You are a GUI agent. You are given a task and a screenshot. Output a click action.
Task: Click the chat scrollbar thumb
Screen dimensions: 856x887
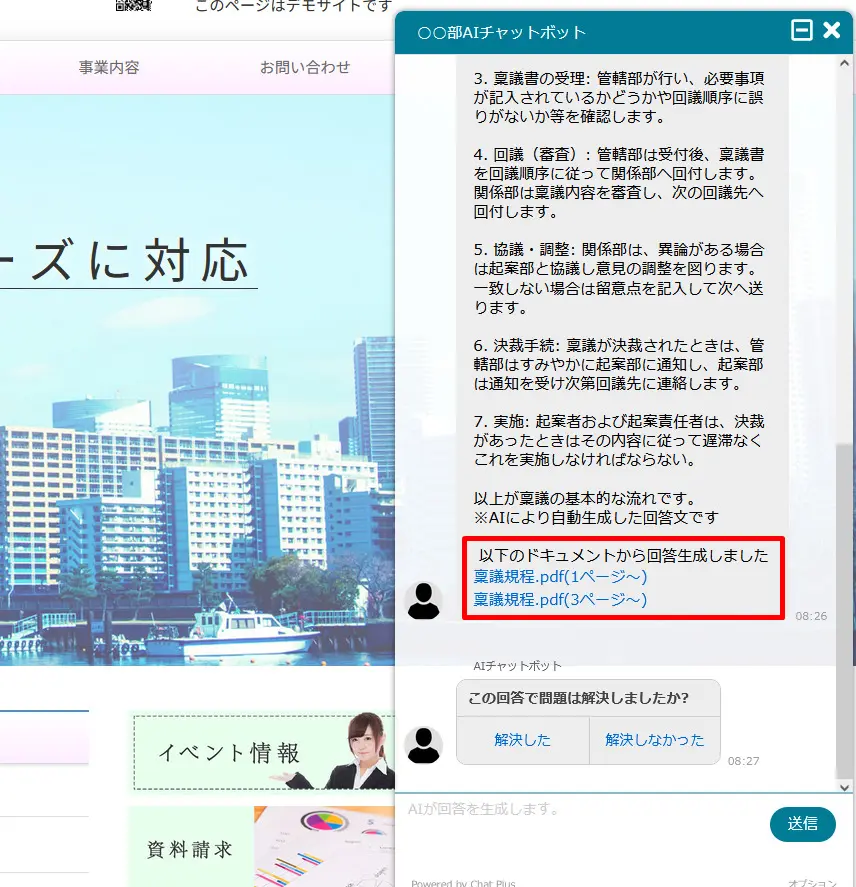coord(846,610)
